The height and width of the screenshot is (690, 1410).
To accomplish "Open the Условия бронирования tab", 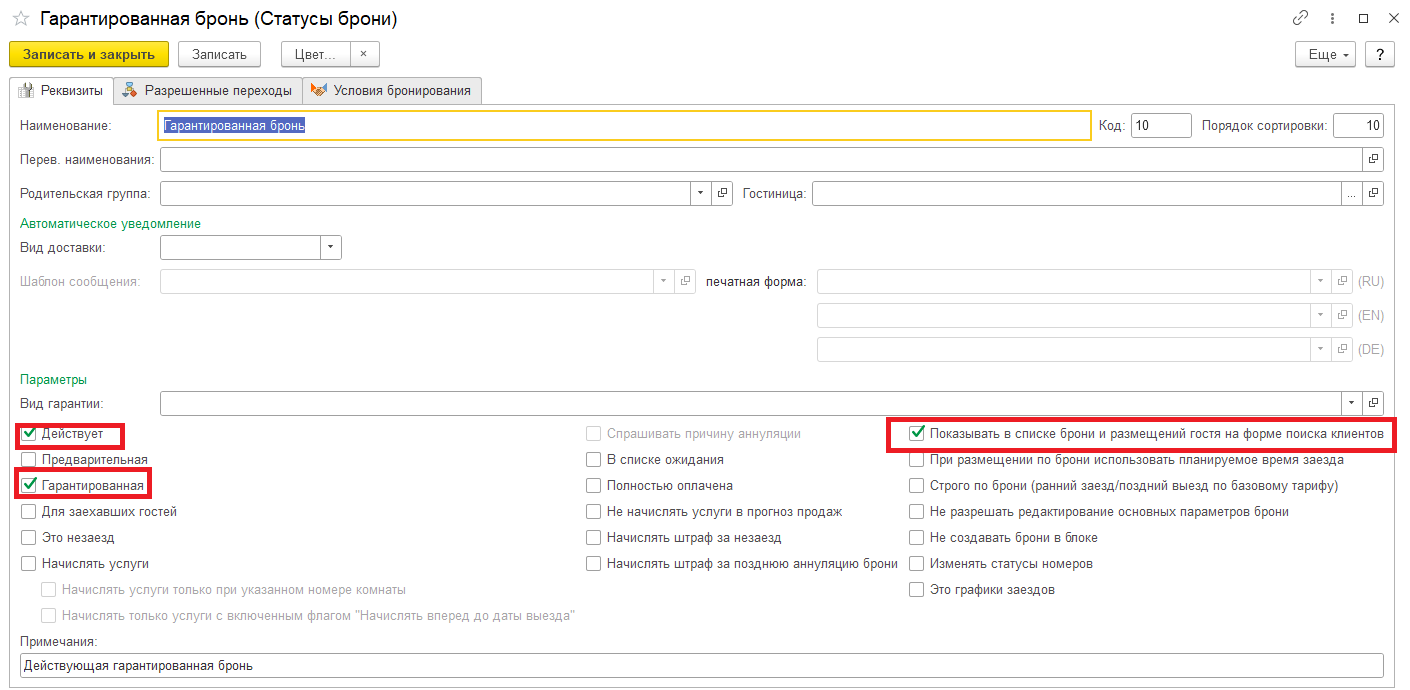I will tap(392, 90).
